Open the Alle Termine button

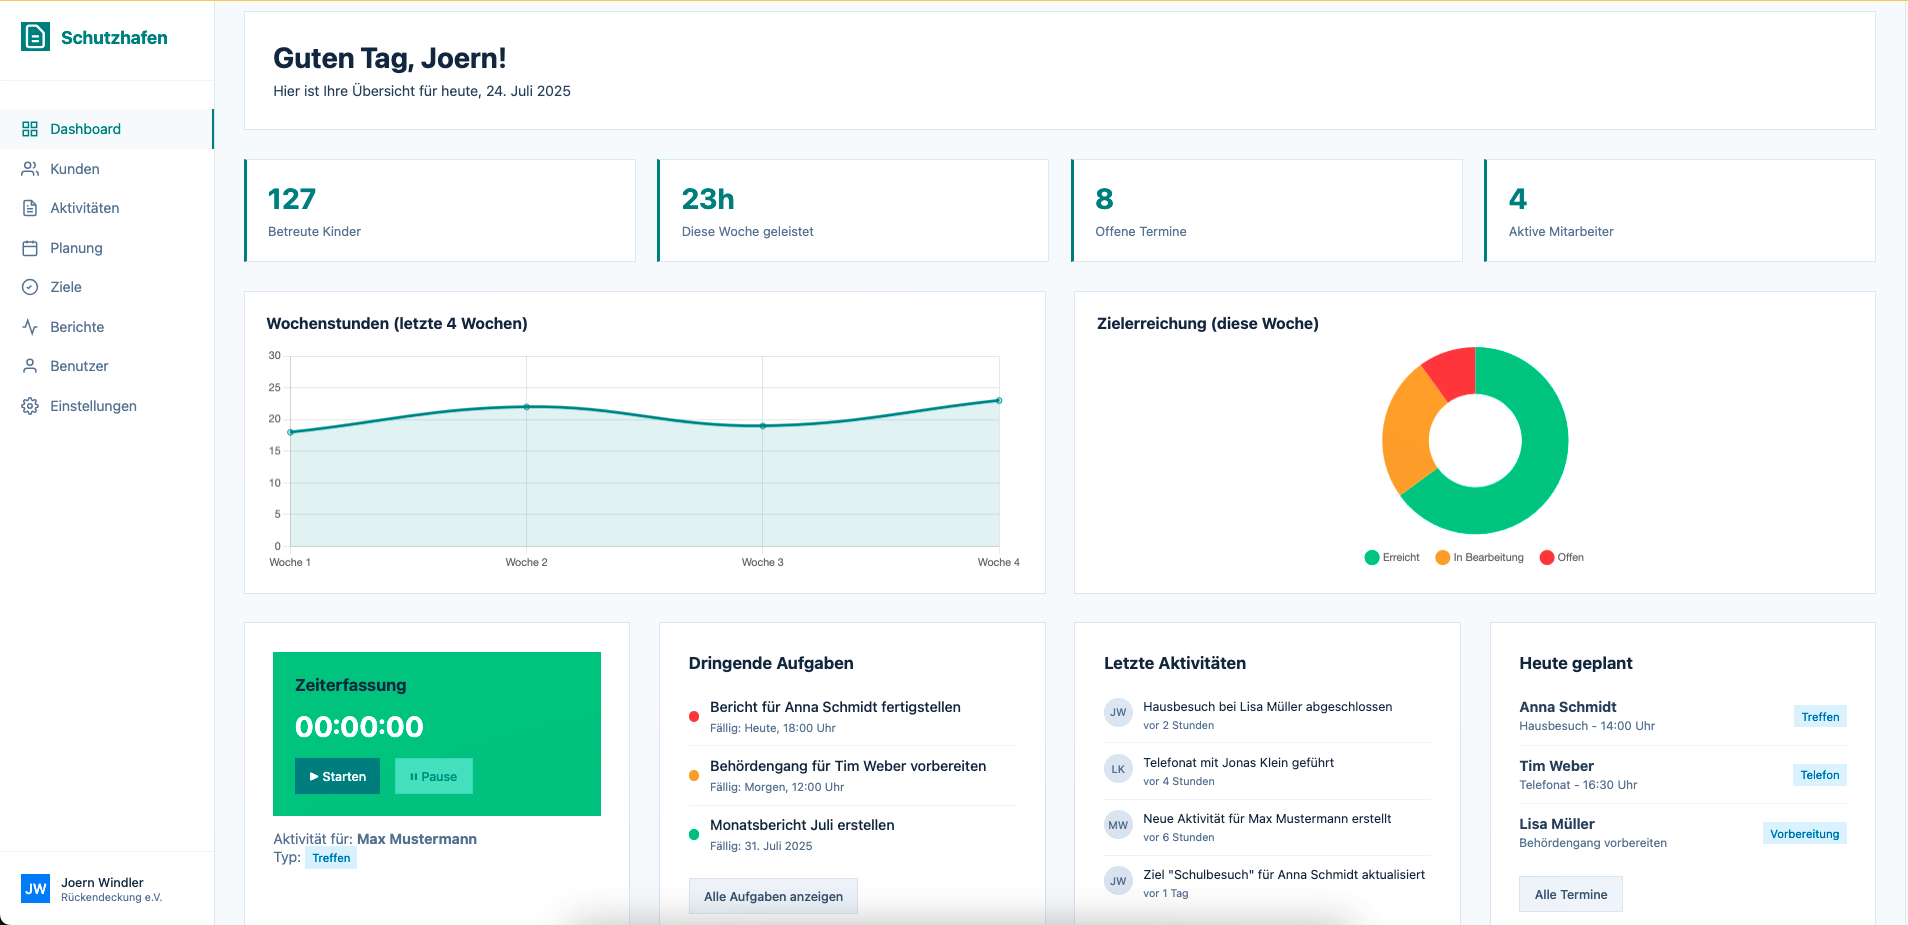[1570, 894]
